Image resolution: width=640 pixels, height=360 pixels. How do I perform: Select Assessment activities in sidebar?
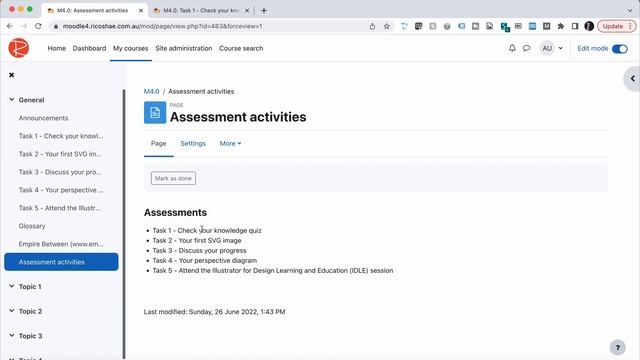[x=61, y=262]
